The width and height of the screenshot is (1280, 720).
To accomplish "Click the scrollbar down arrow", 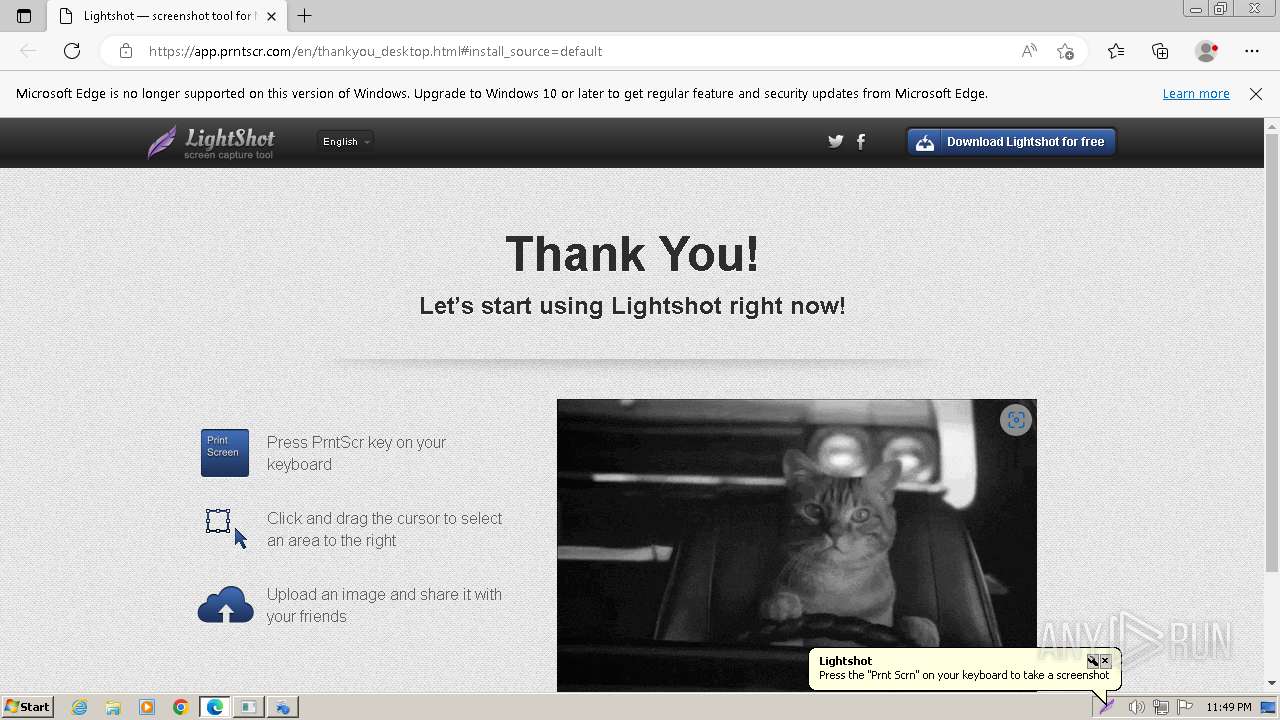I will tap(1272, 684).
